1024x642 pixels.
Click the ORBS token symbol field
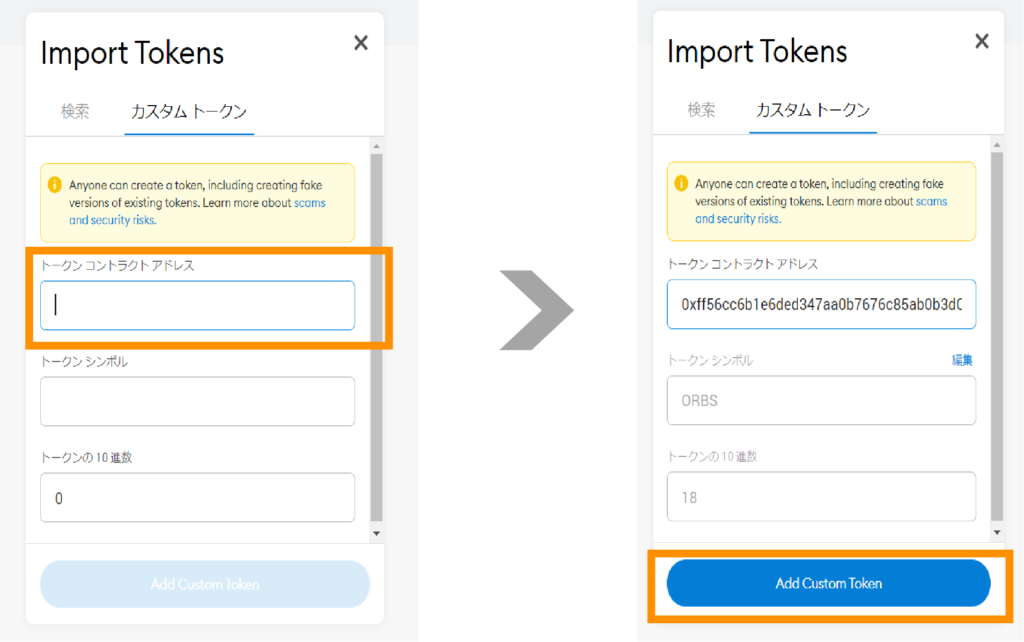[821, 400]
